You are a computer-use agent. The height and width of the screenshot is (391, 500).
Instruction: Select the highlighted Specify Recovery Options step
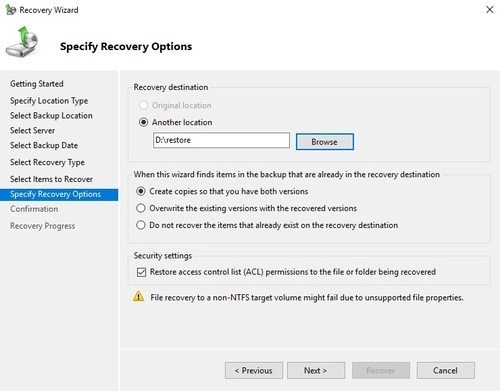pos(59,194)
